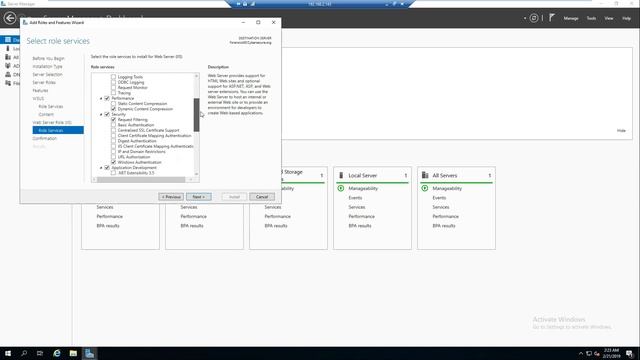Select File services icon in left sidebar
The width and height of the screenshot is (640, 360).
(x=8, y=83)
